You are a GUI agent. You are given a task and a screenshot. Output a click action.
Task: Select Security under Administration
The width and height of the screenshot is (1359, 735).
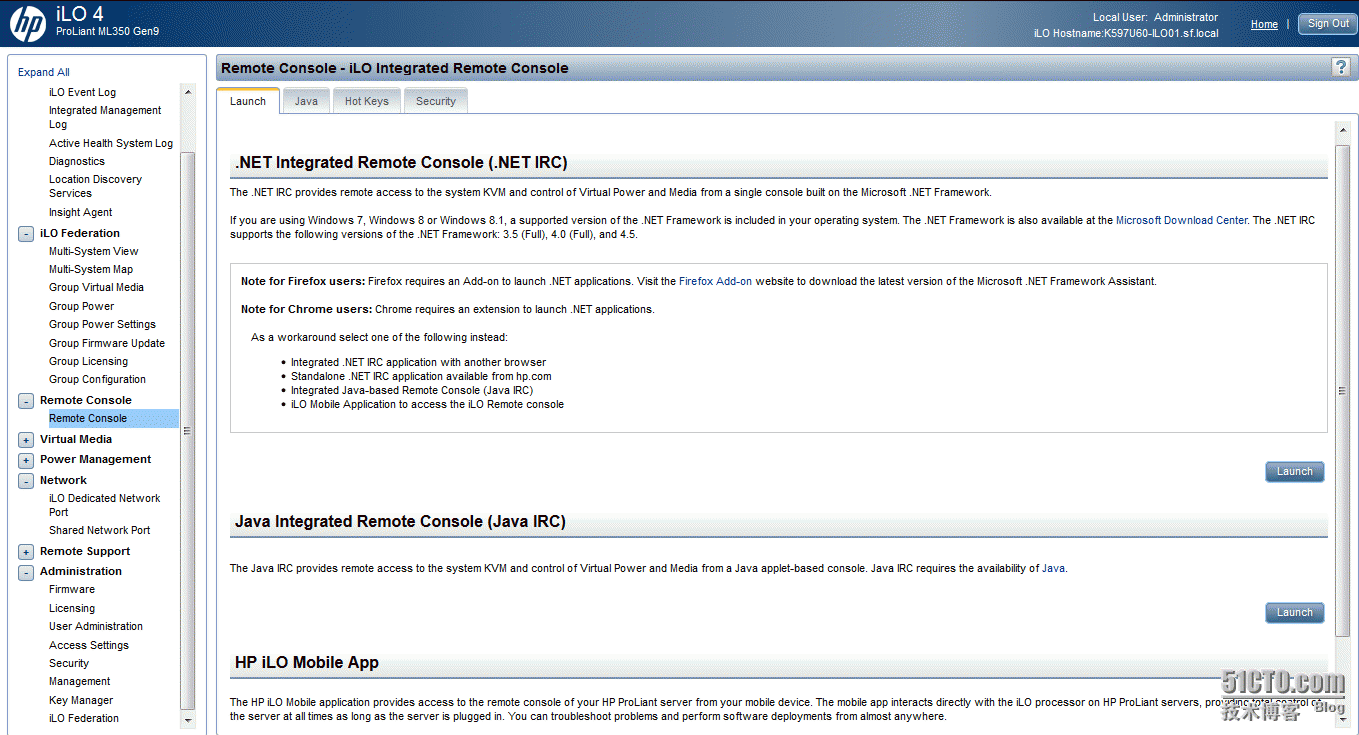69,663
